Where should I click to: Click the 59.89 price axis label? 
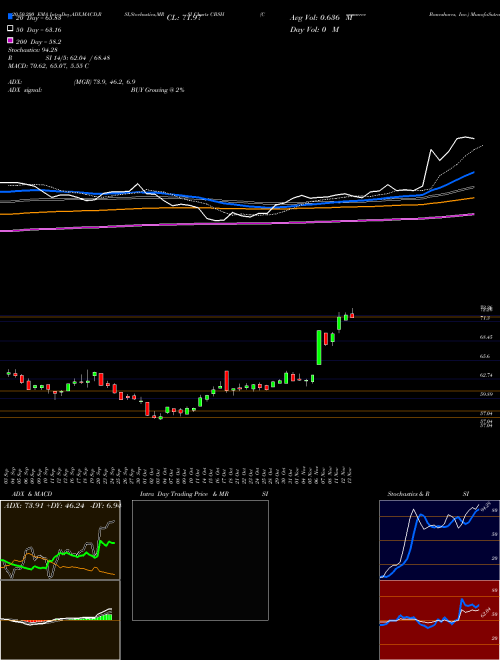point(485,394)
